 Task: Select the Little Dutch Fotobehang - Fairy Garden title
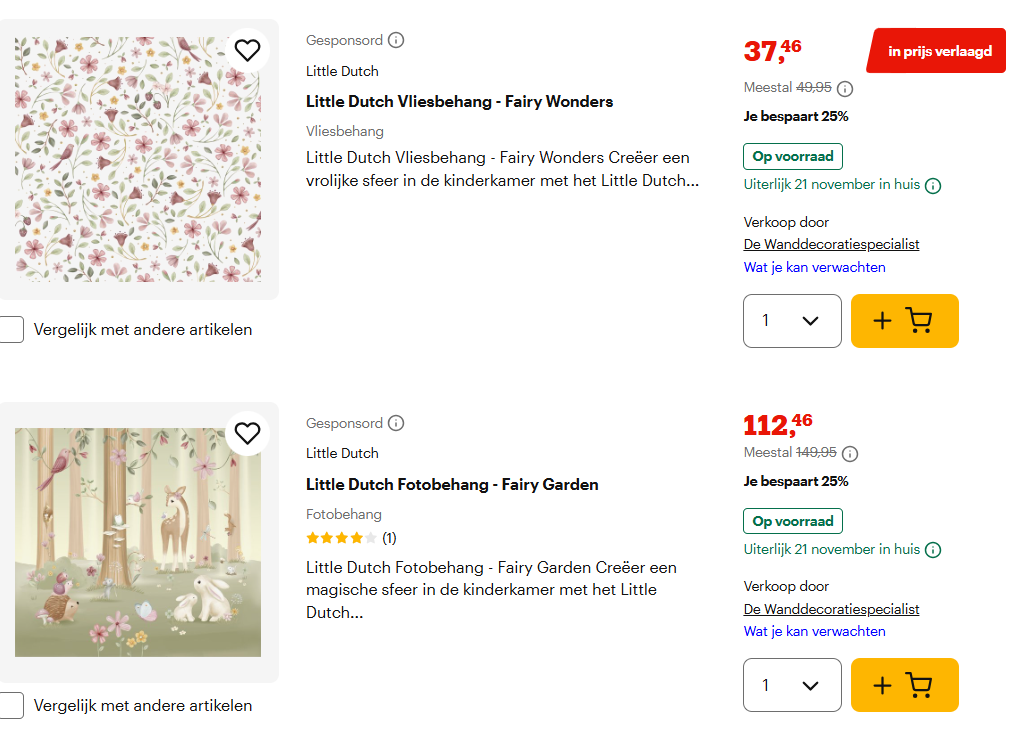[452, 484]
